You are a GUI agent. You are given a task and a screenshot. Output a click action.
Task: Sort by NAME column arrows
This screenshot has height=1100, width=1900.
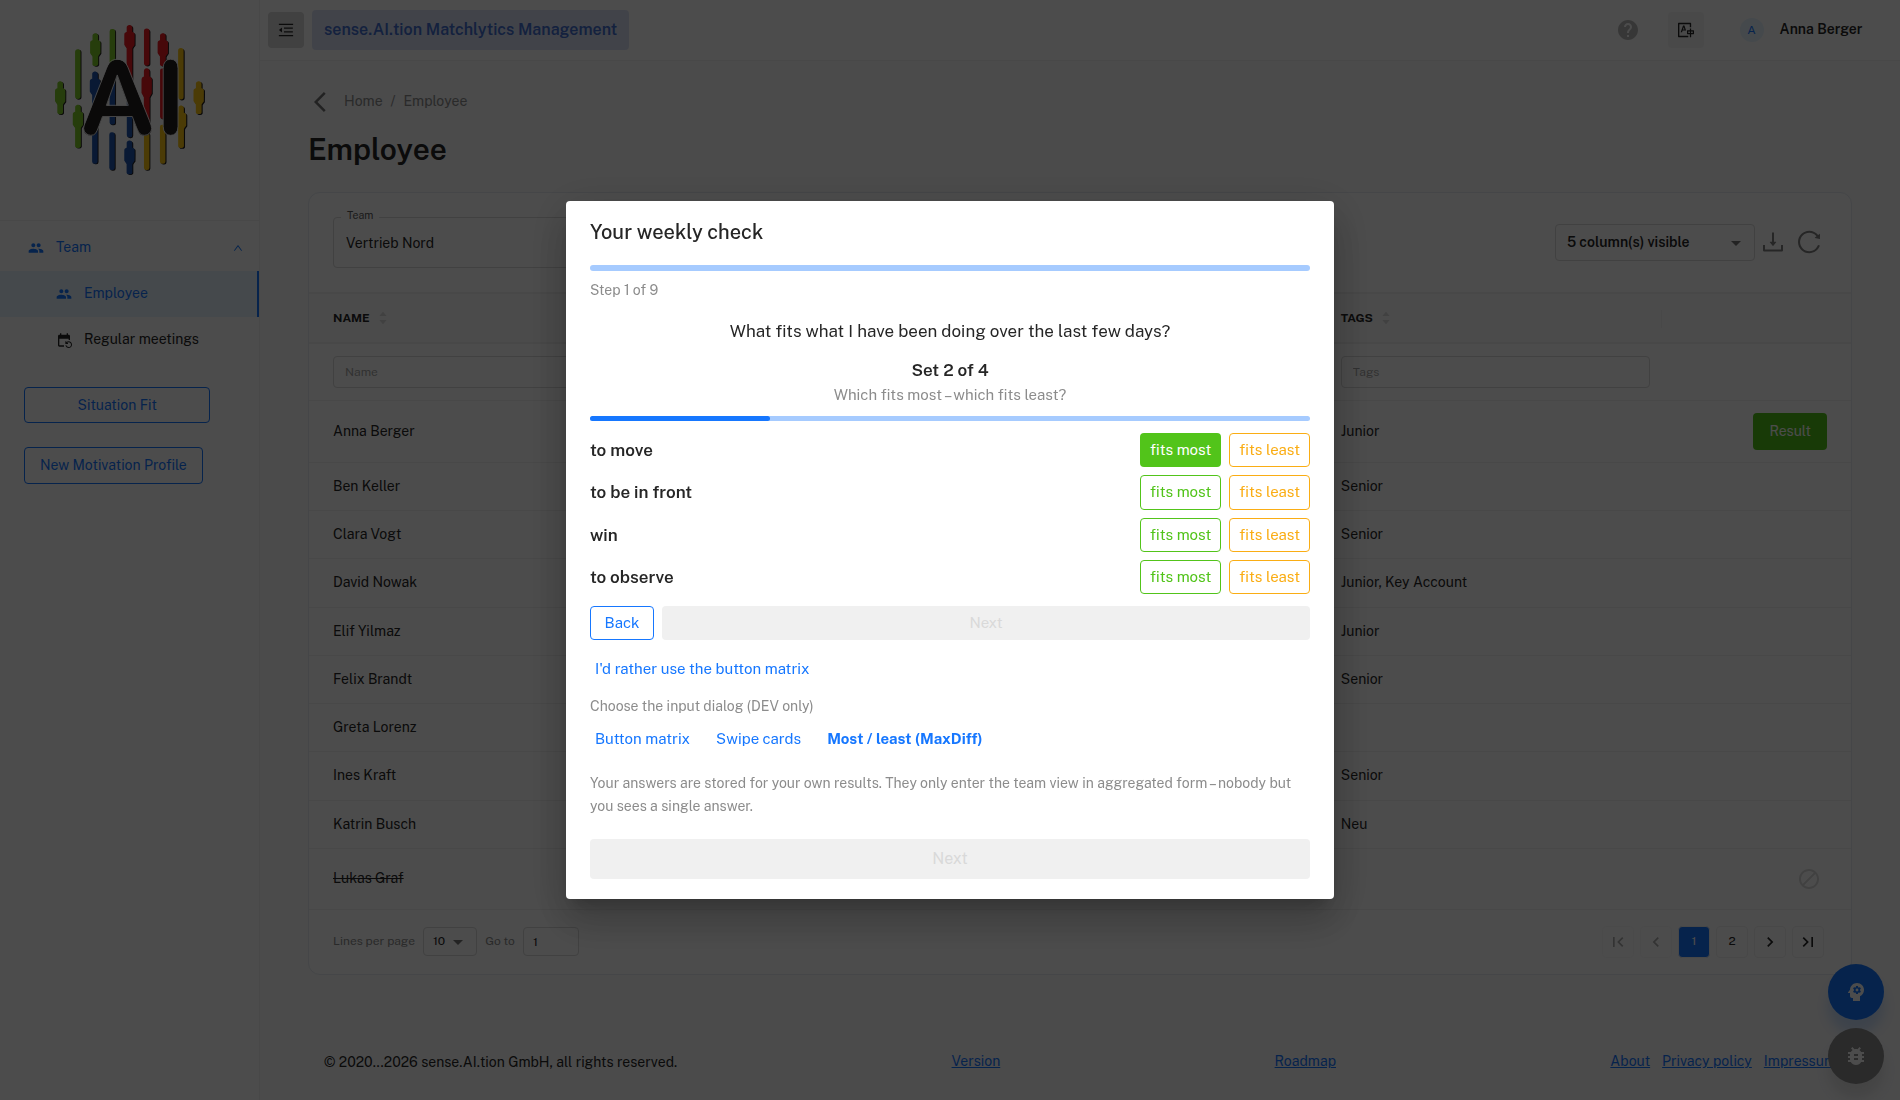[x=383, y=318]
